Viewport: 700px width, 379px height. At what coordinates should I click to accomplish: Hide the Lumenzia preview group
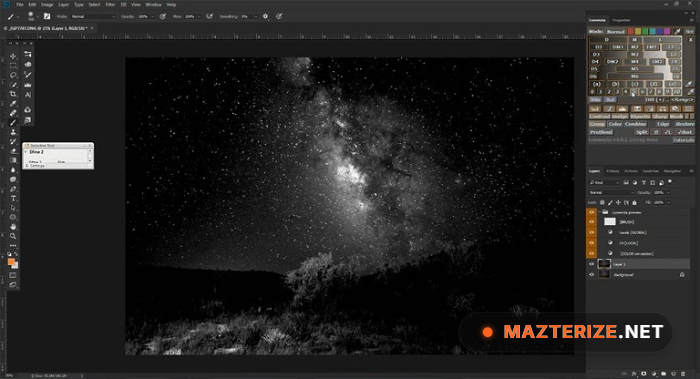592,212
